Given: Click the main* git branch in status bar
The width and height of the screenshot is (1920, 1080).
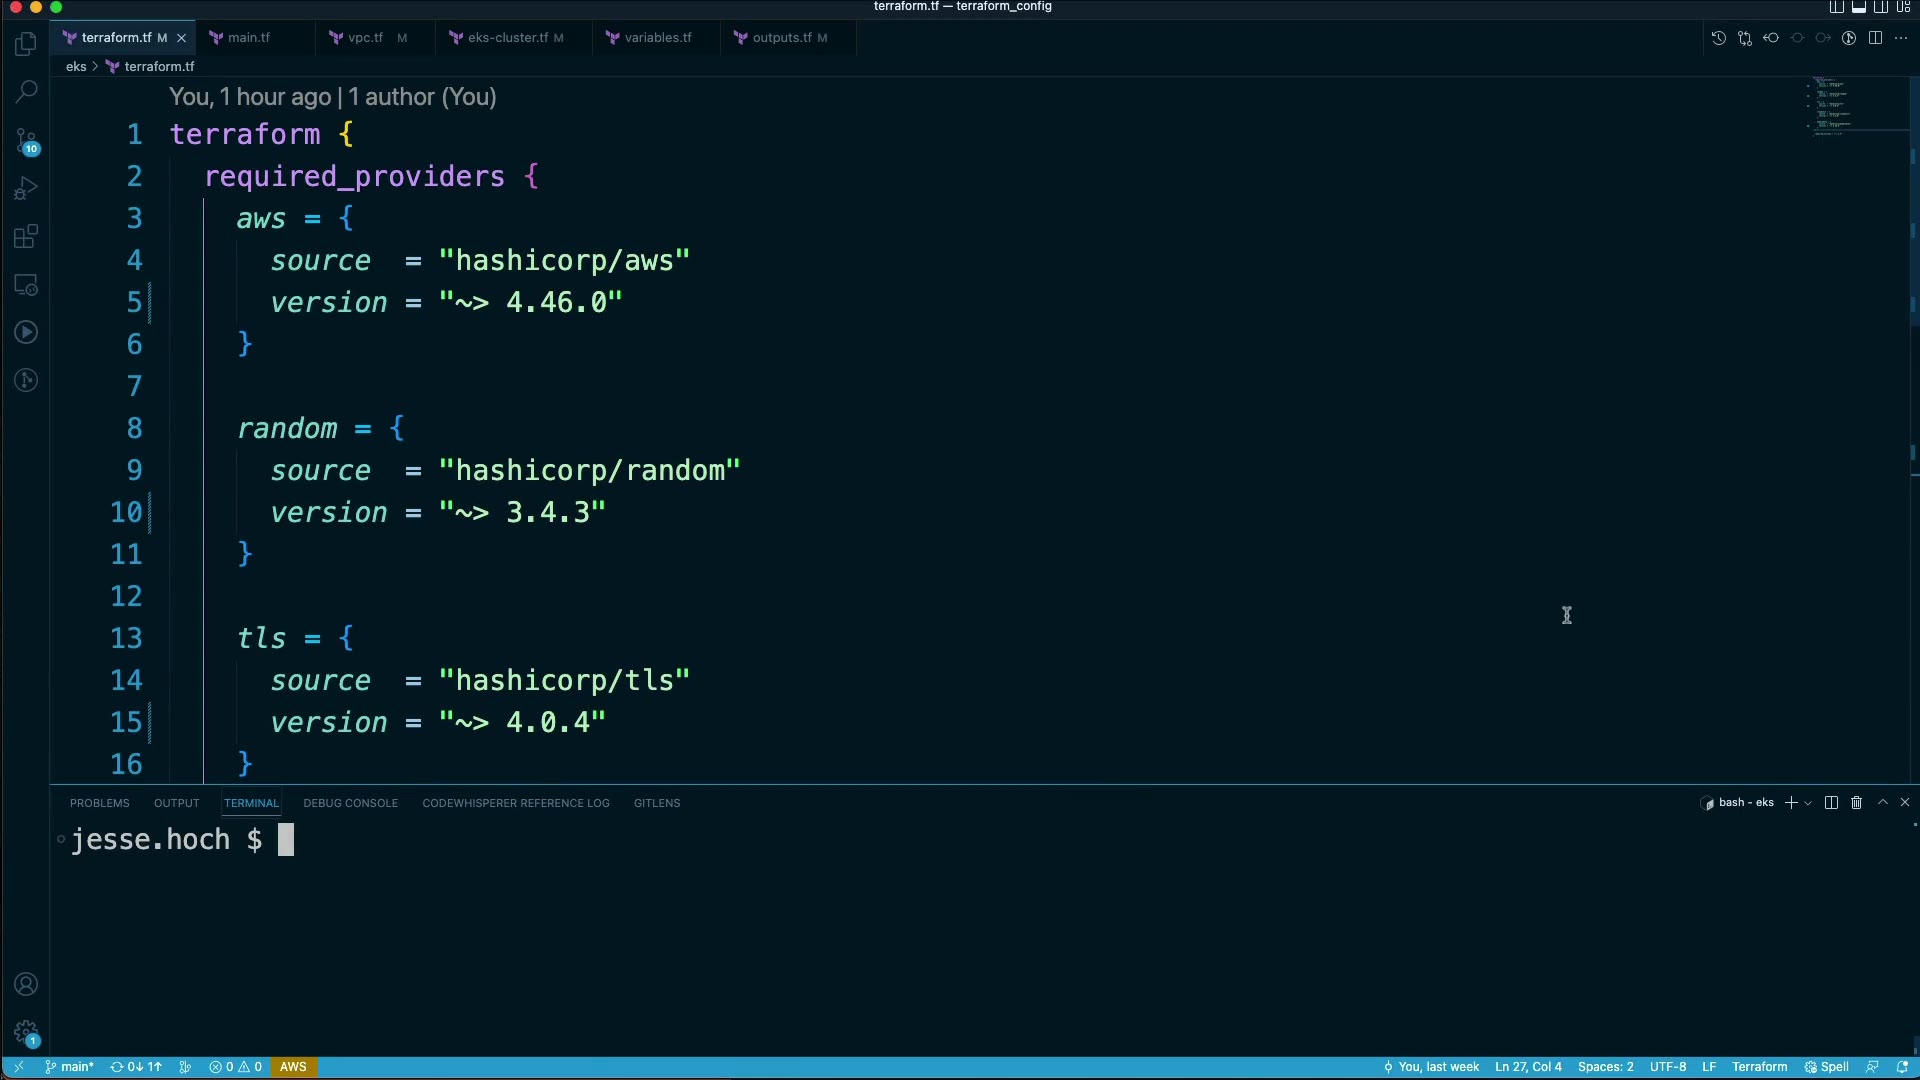Looking at the screenshot, I should (69, 1067).
